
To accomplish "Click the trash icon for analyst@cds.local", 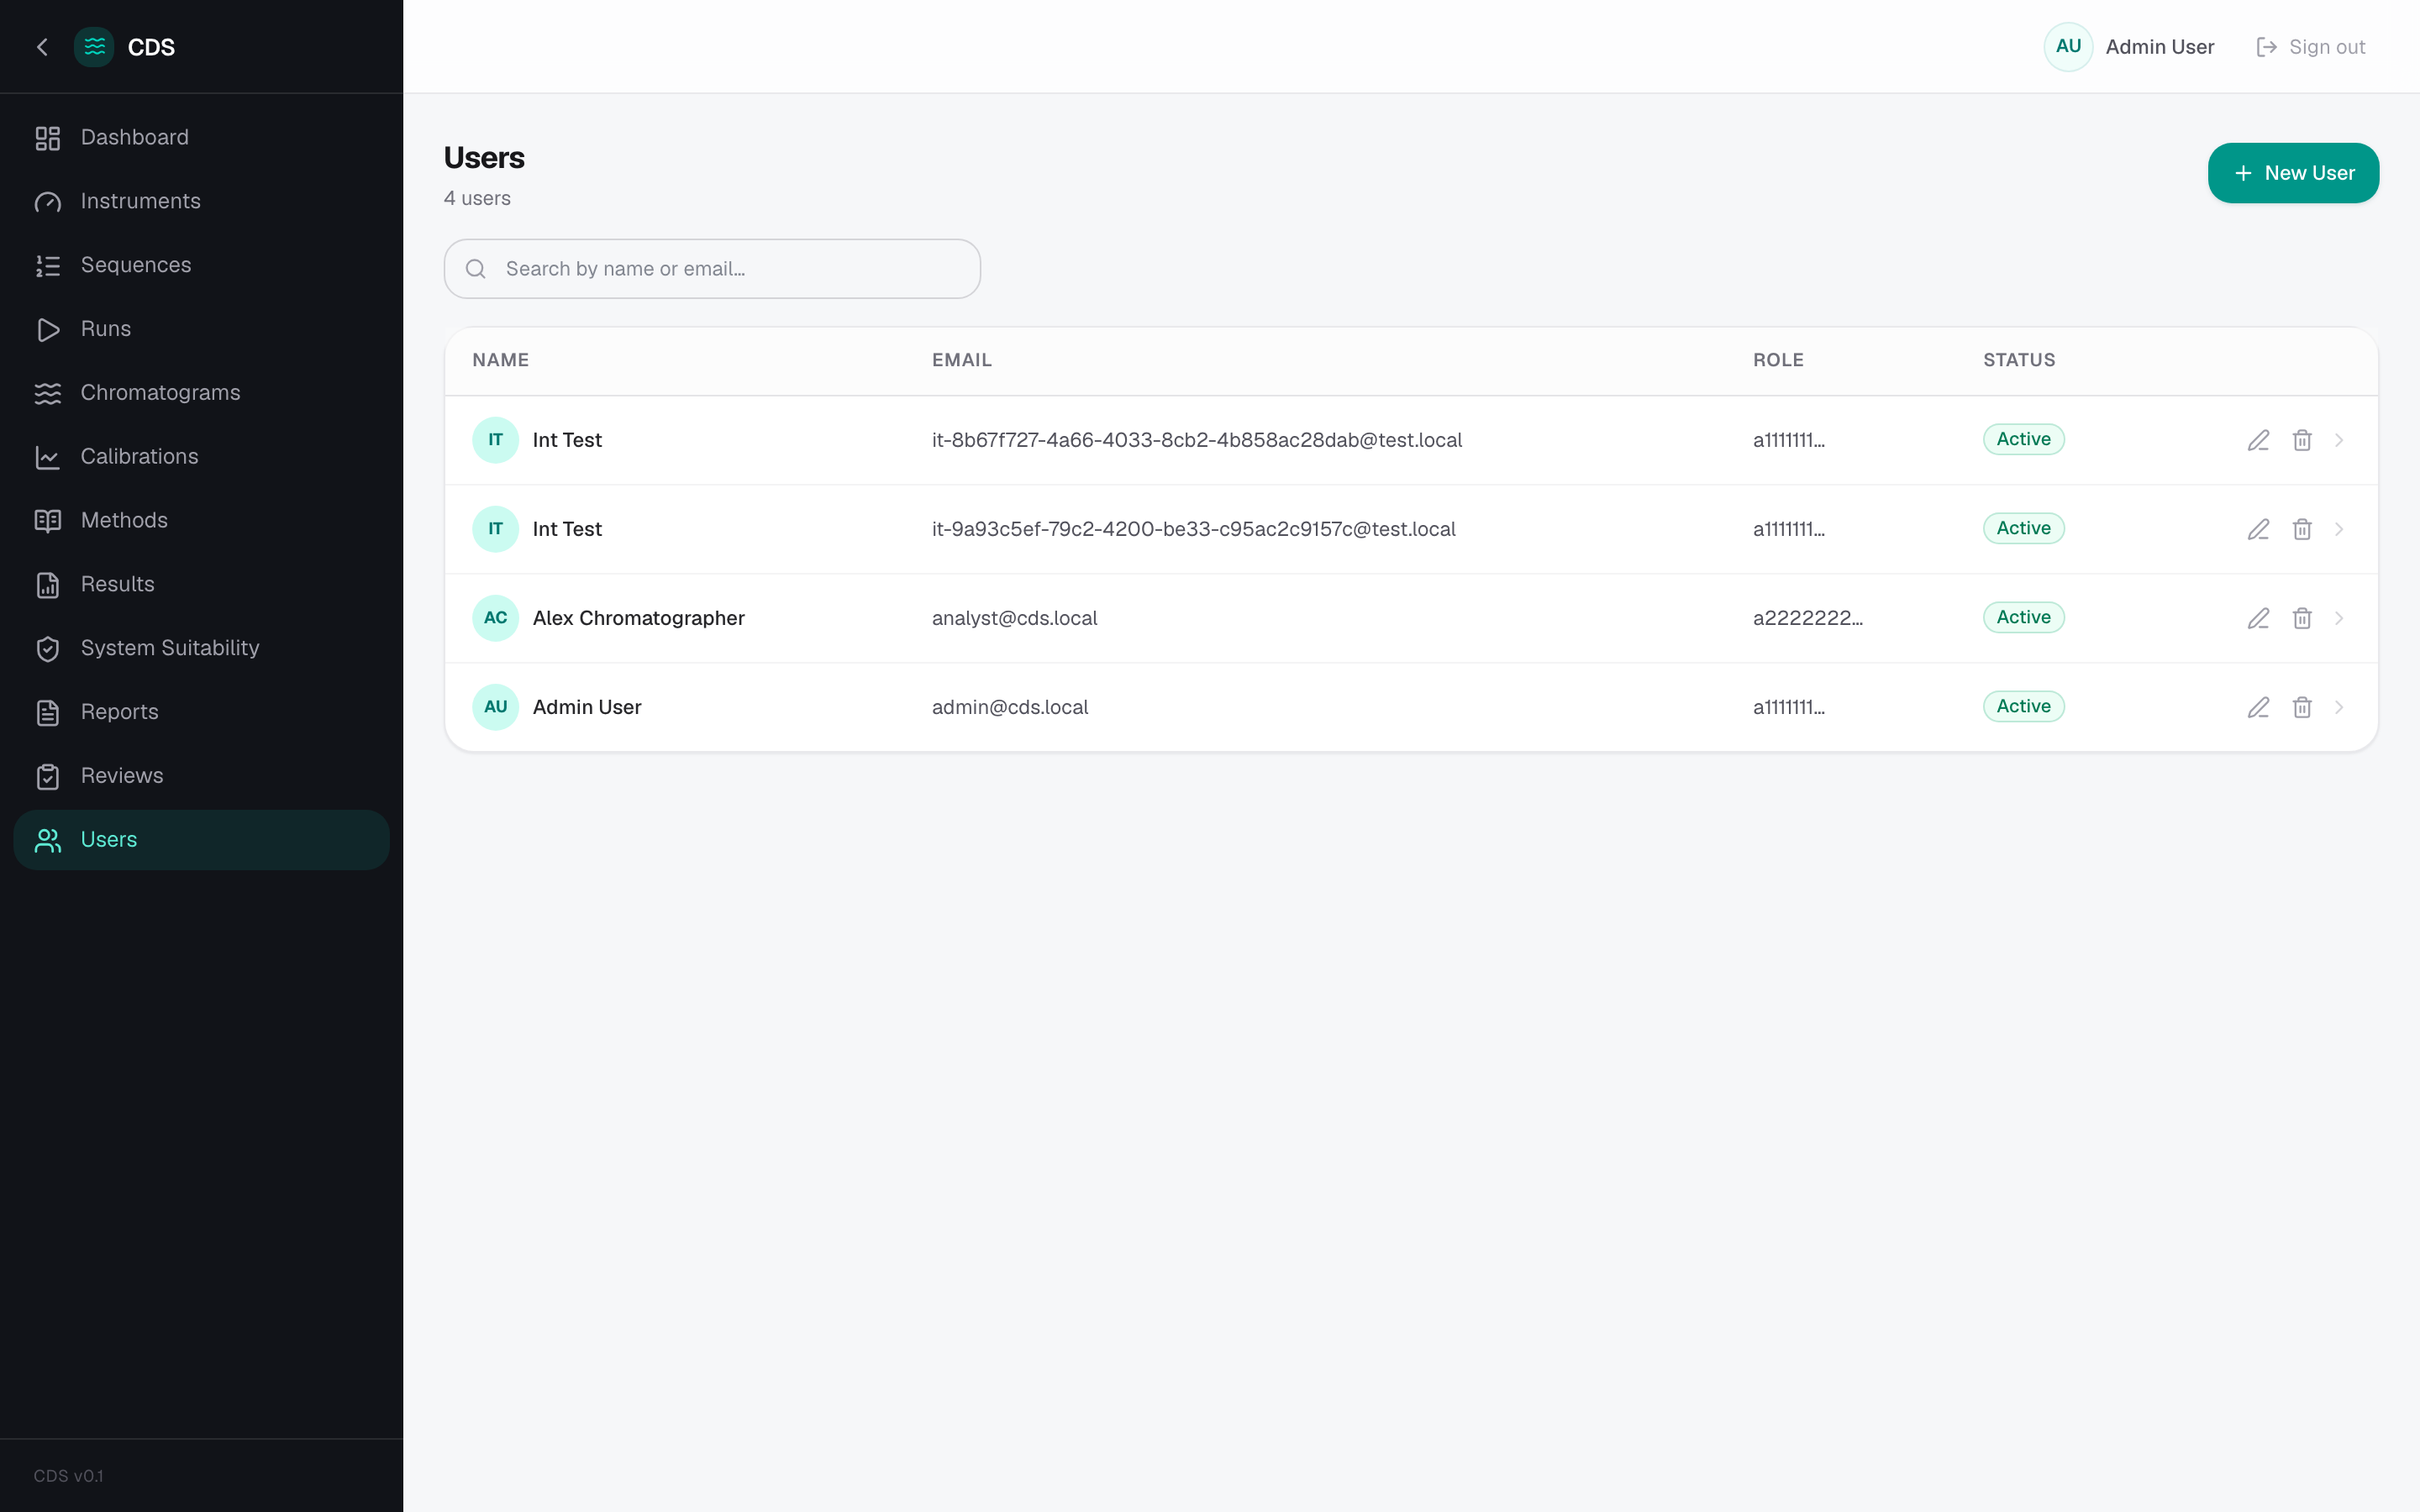I will (x=2302, y=618).
